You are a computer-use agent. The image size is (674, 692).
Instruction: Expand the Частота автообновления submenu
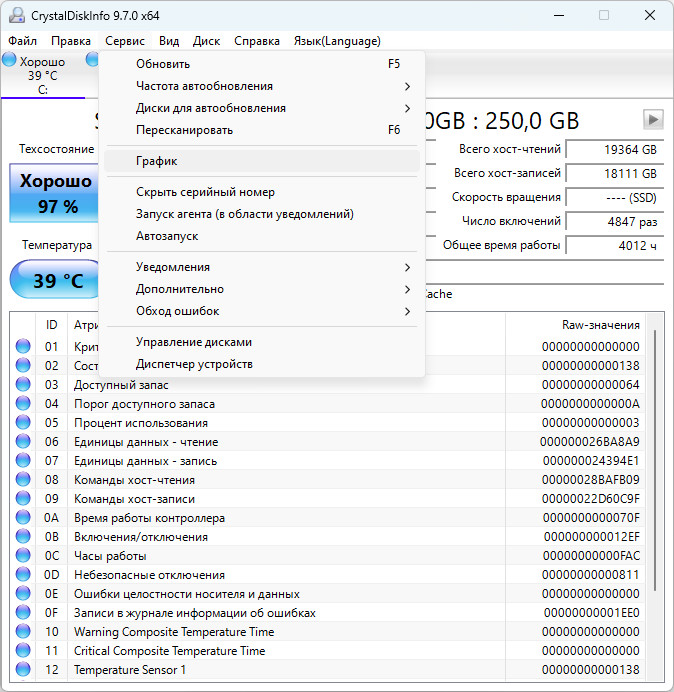(262, 86)
